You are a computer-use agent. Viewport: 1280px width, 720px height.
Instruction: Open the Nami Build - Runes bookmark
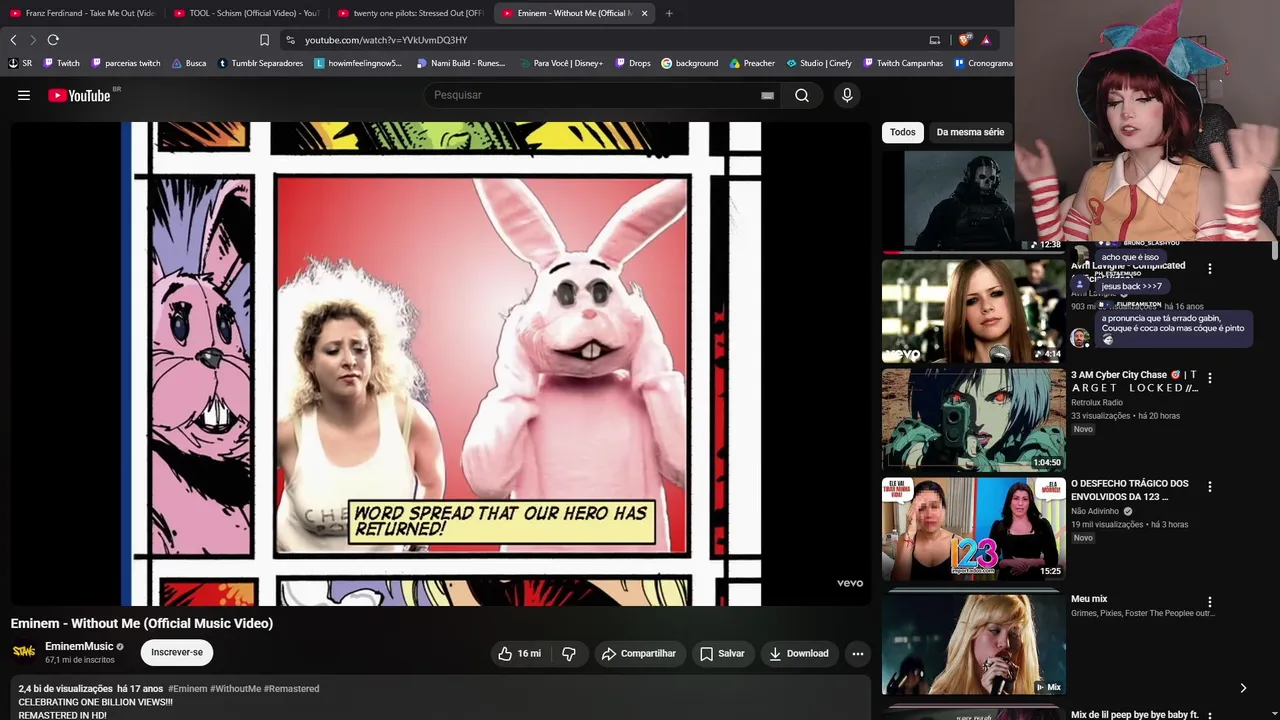coord(461,63)
